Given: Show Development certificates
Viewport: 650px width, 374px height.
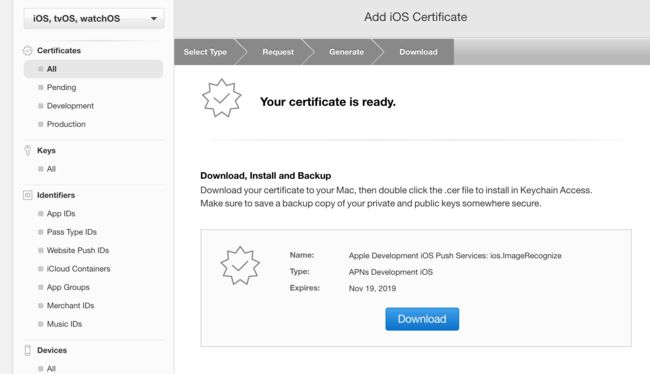Looking at the screenshot, I should (x=70, y=106).
